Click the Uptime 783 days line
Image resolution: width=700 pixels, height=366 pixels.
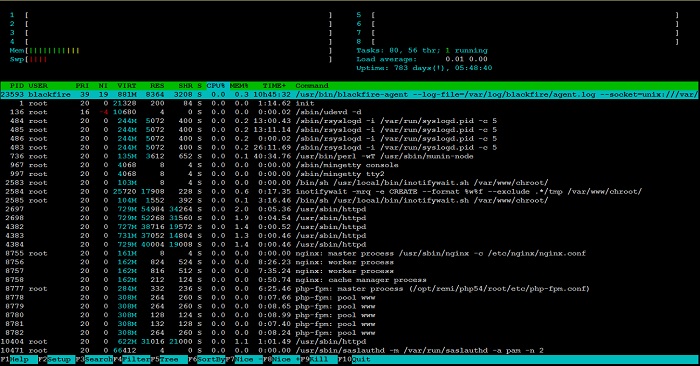424,68
